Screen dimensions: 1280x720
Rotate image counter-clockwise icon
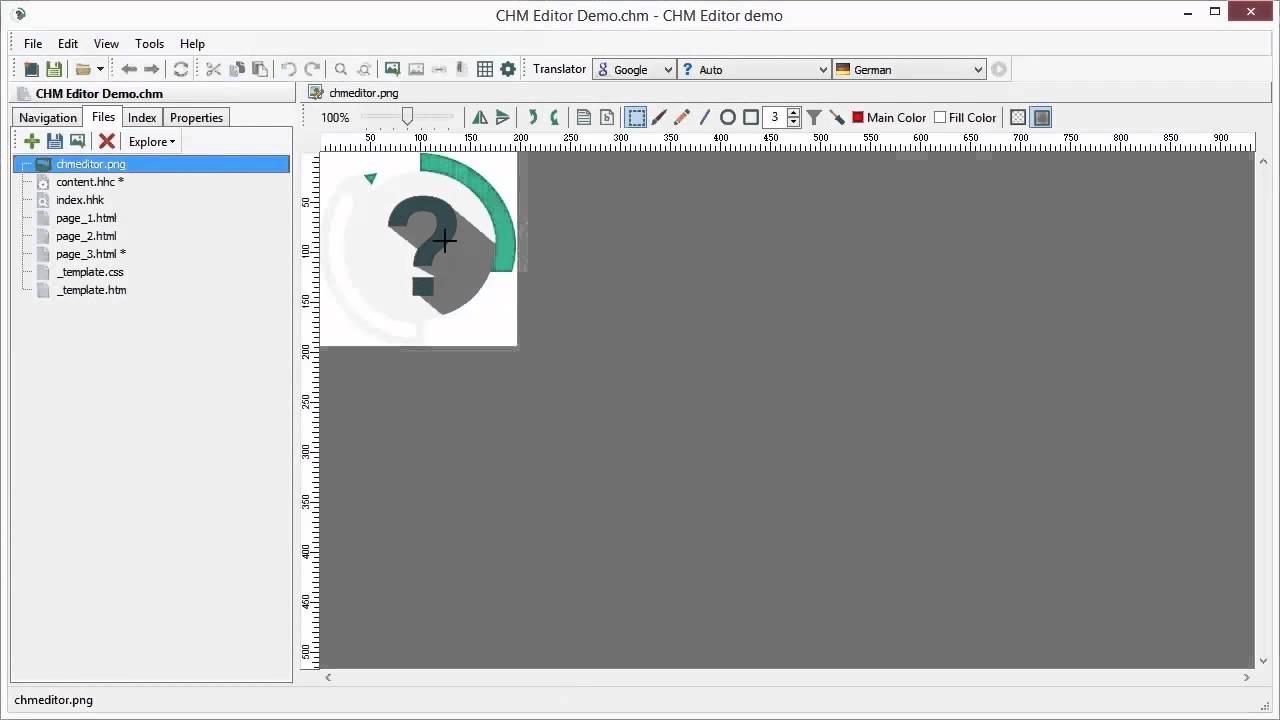click(x=555, y=117)
